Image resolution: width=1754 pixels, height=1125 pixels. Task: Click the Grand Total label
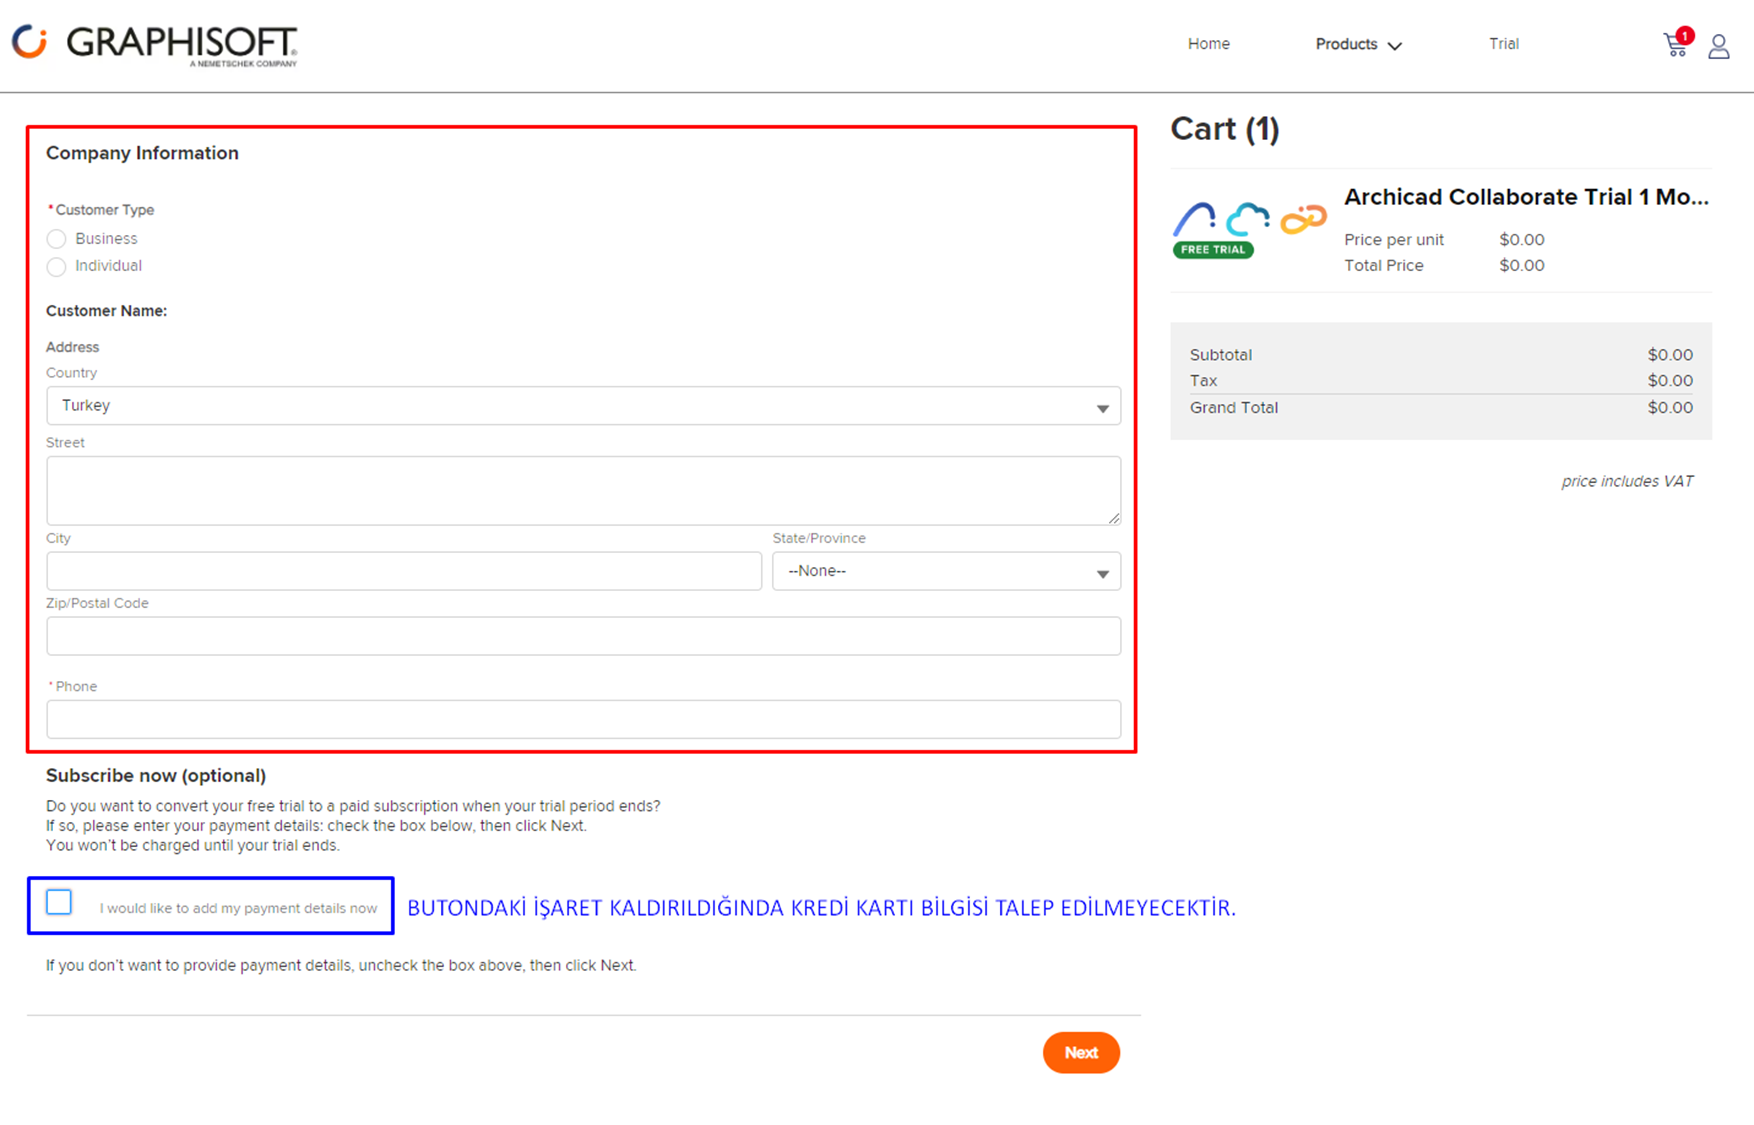(x=1234, y=408)
